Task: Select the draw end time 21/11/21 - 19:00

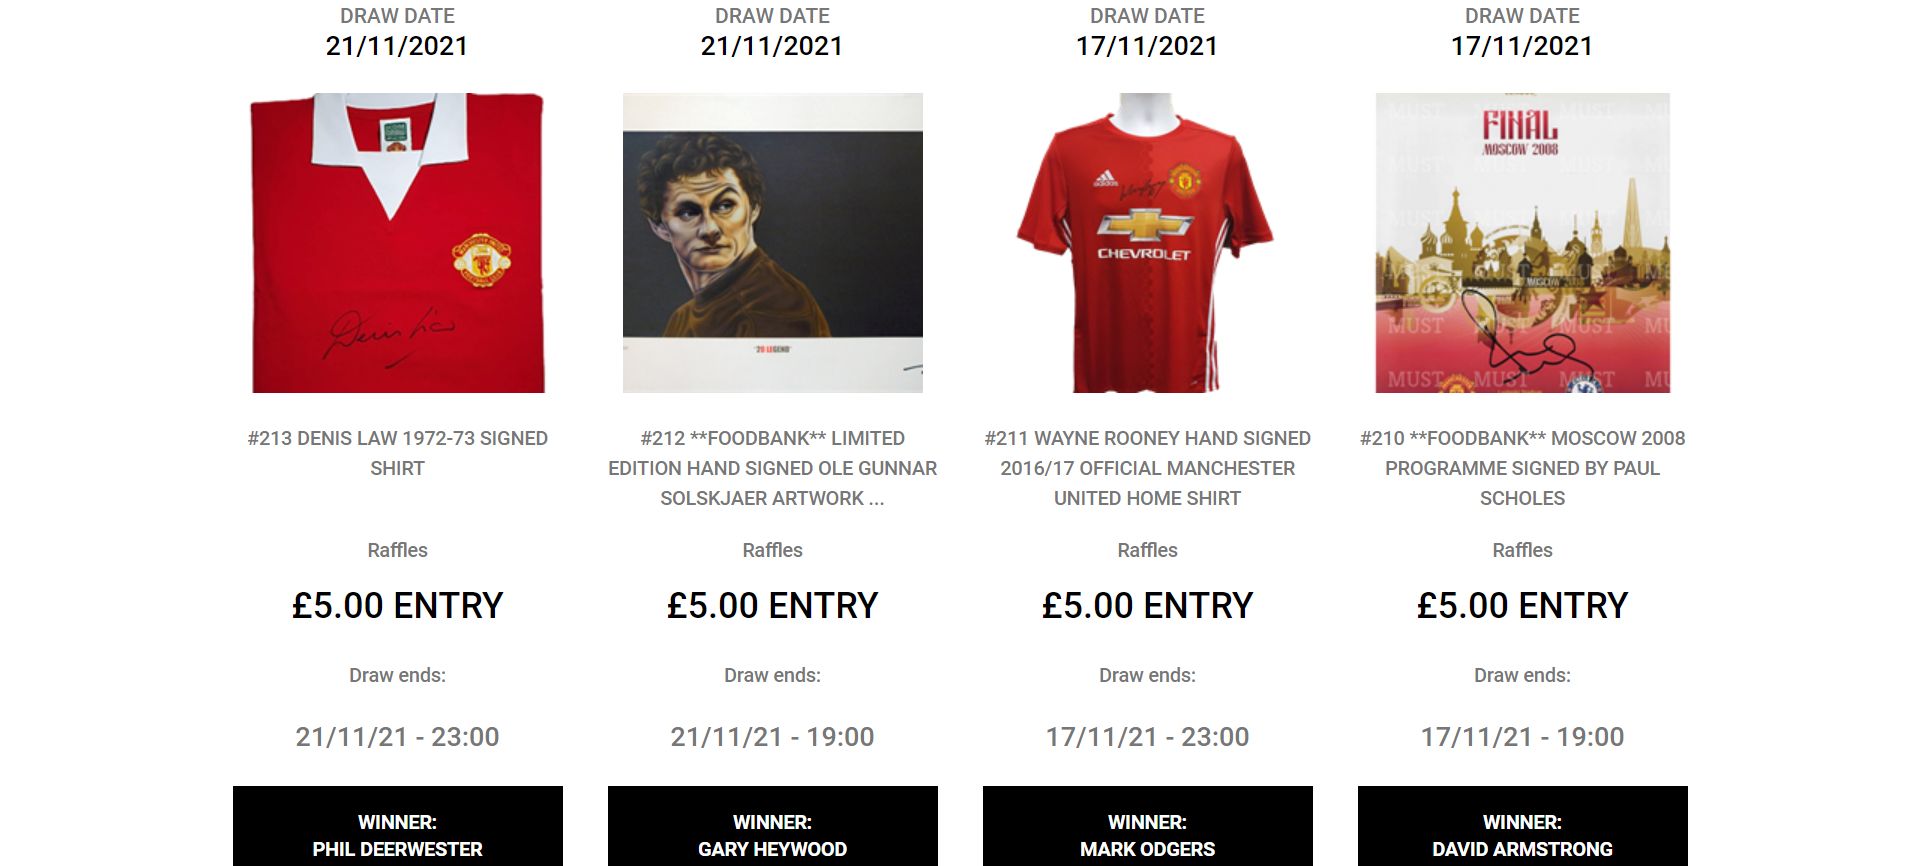Action: [772, 737]
